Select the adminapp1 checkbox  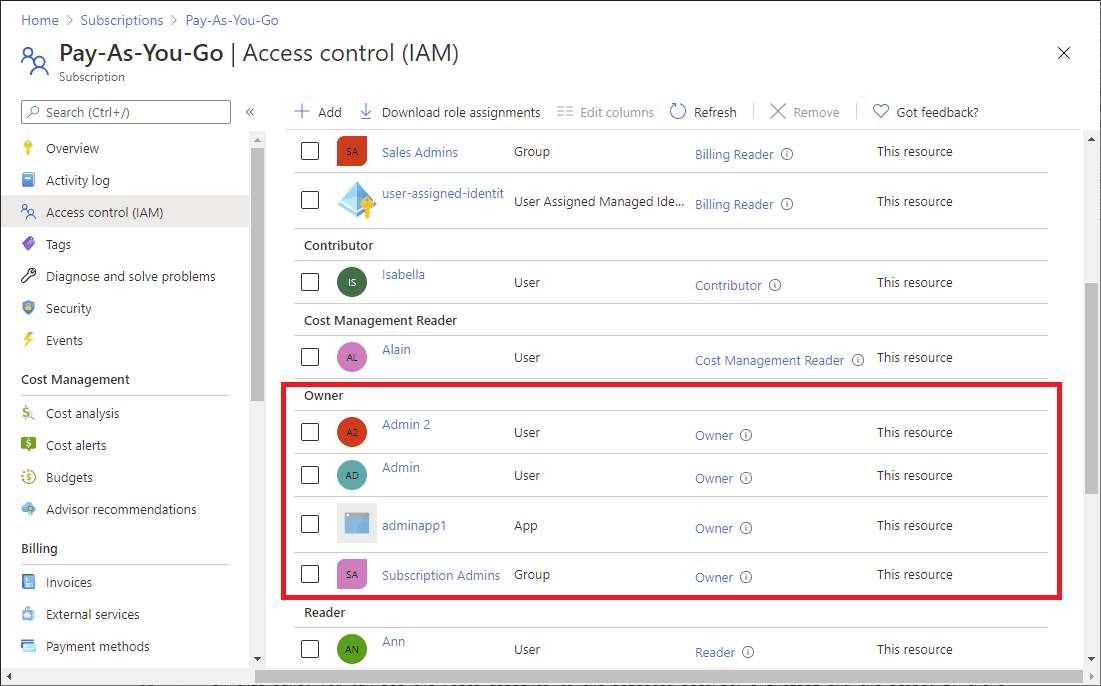pyautogui.click(x=310, y=524)
